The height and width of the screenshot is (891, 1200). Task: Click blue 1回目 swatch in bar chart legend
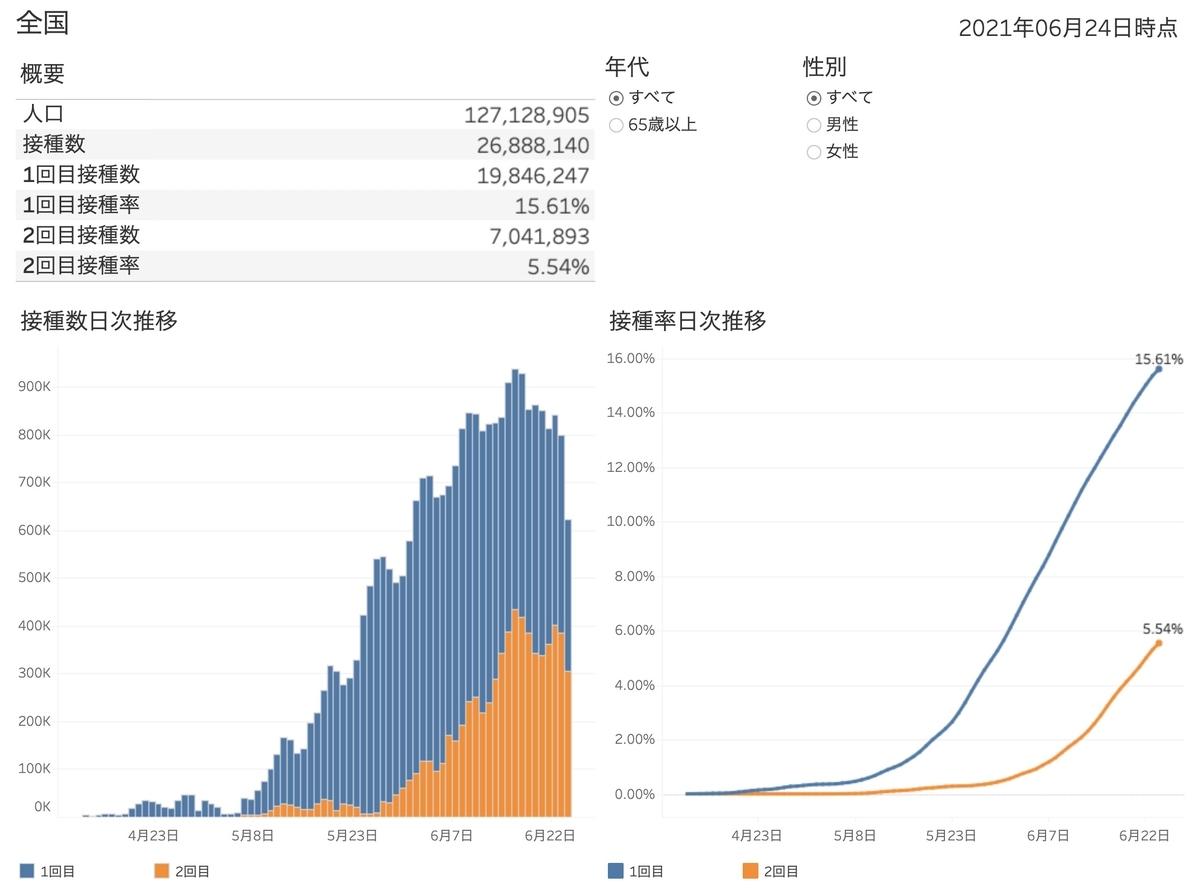pyautogui.click(x=27, y=872)
